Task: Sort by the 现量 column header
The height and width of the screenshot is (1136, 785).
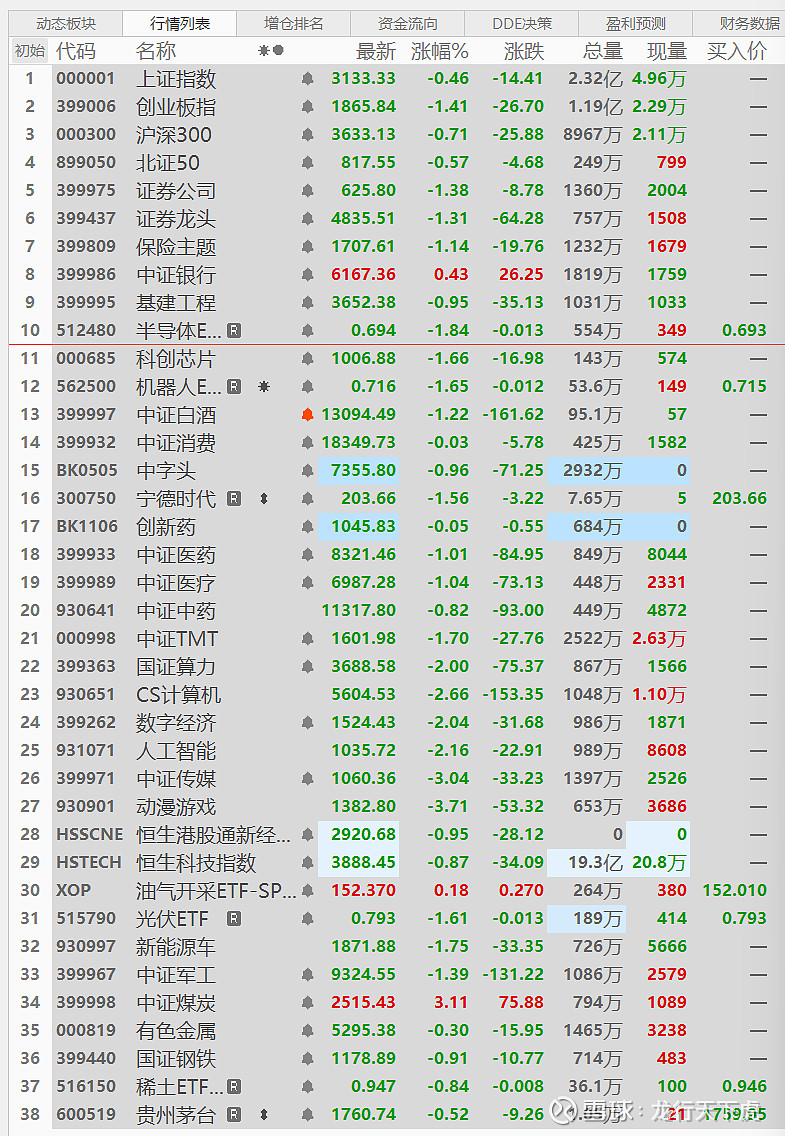Action: tap(666, 51)
